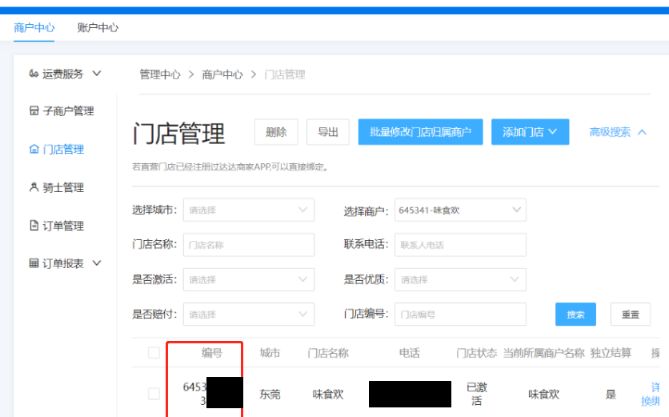Click the 城市 column header

[x=270, y=353]
